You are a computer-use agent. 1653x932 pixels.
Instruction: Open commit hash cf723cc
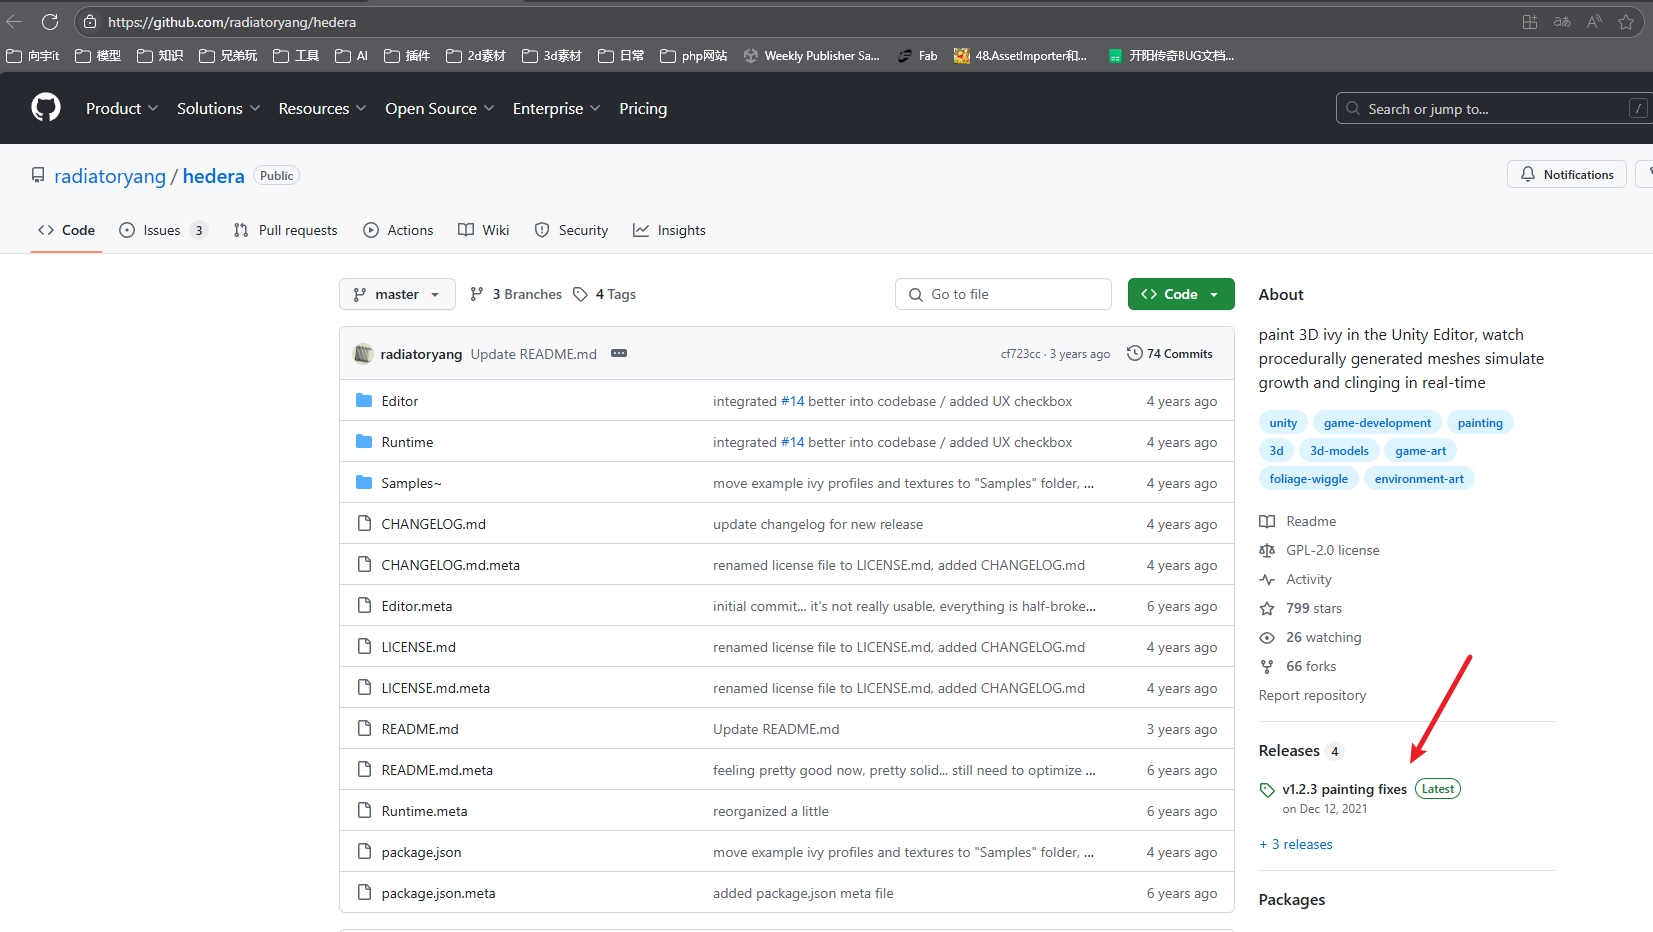(x=1020, y=354)
